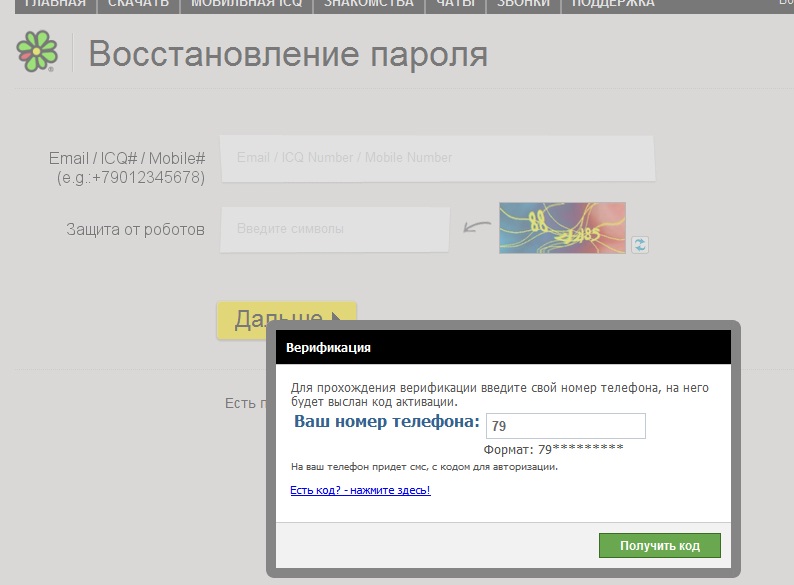Click the ICQ flower logo
794x585 pixels.
[38, 52]
